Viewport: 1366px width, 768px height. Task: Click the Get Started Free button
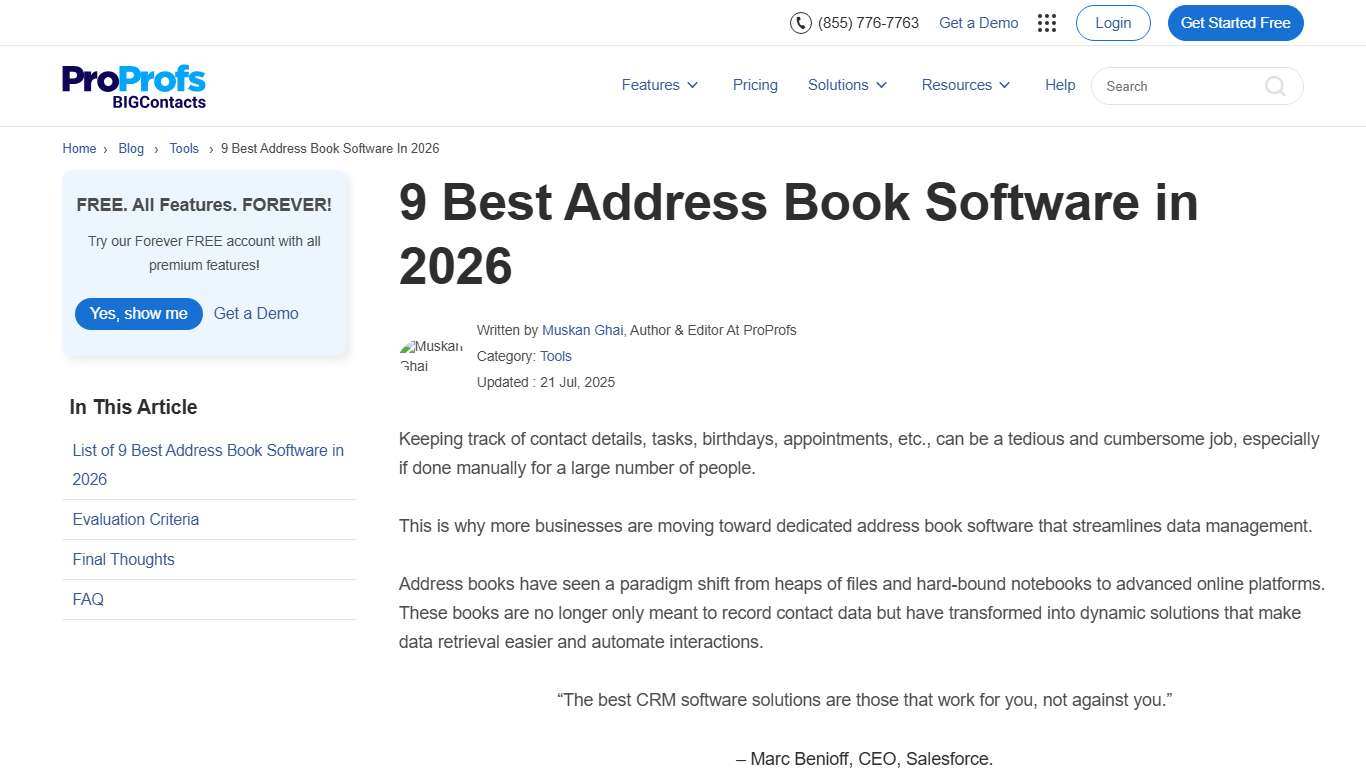pyautogui.click(x=1235, y=22)
